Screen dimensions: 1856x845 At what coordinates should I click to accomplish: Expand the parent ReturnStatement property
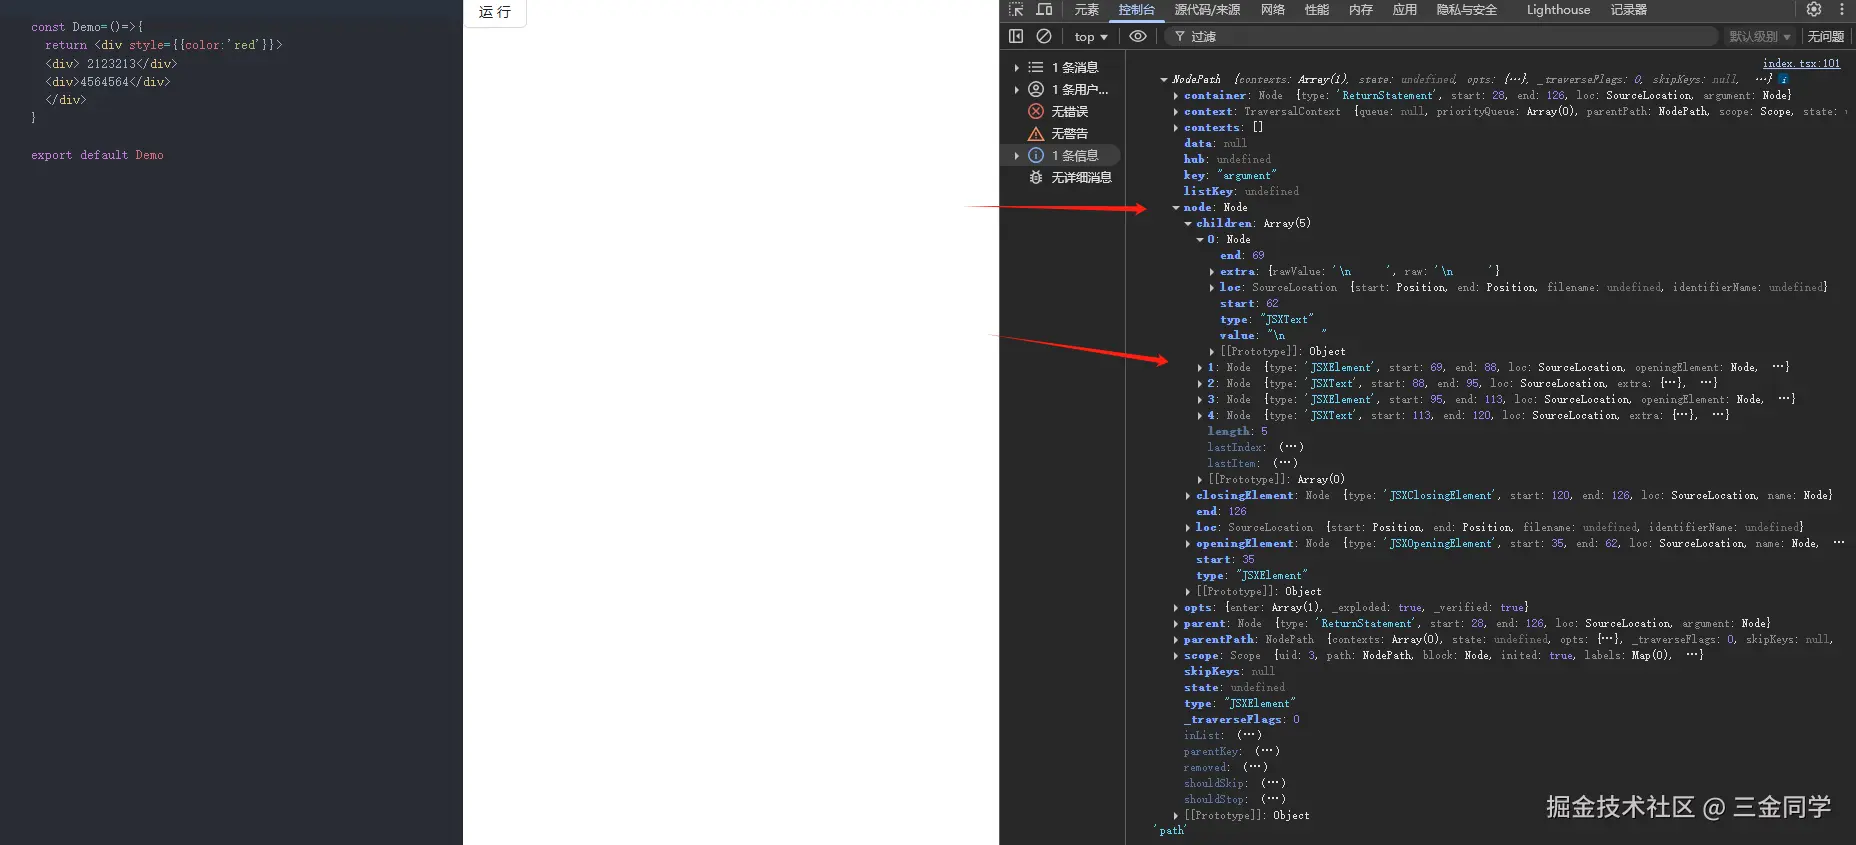1176,624
